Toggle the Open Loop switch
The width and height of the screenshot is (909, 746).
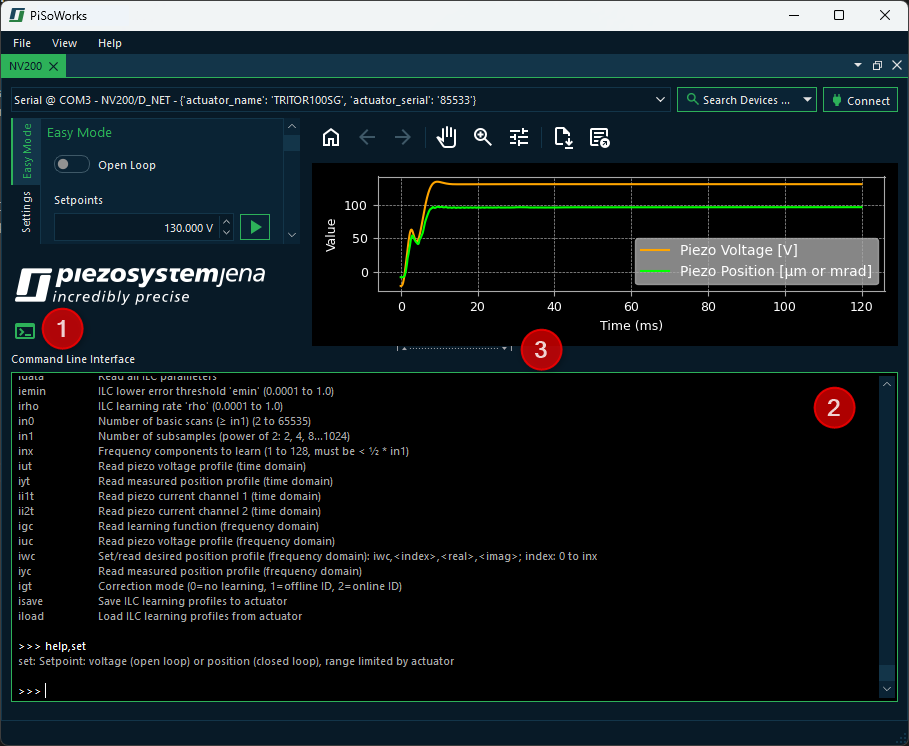click(x=72, y=165)
